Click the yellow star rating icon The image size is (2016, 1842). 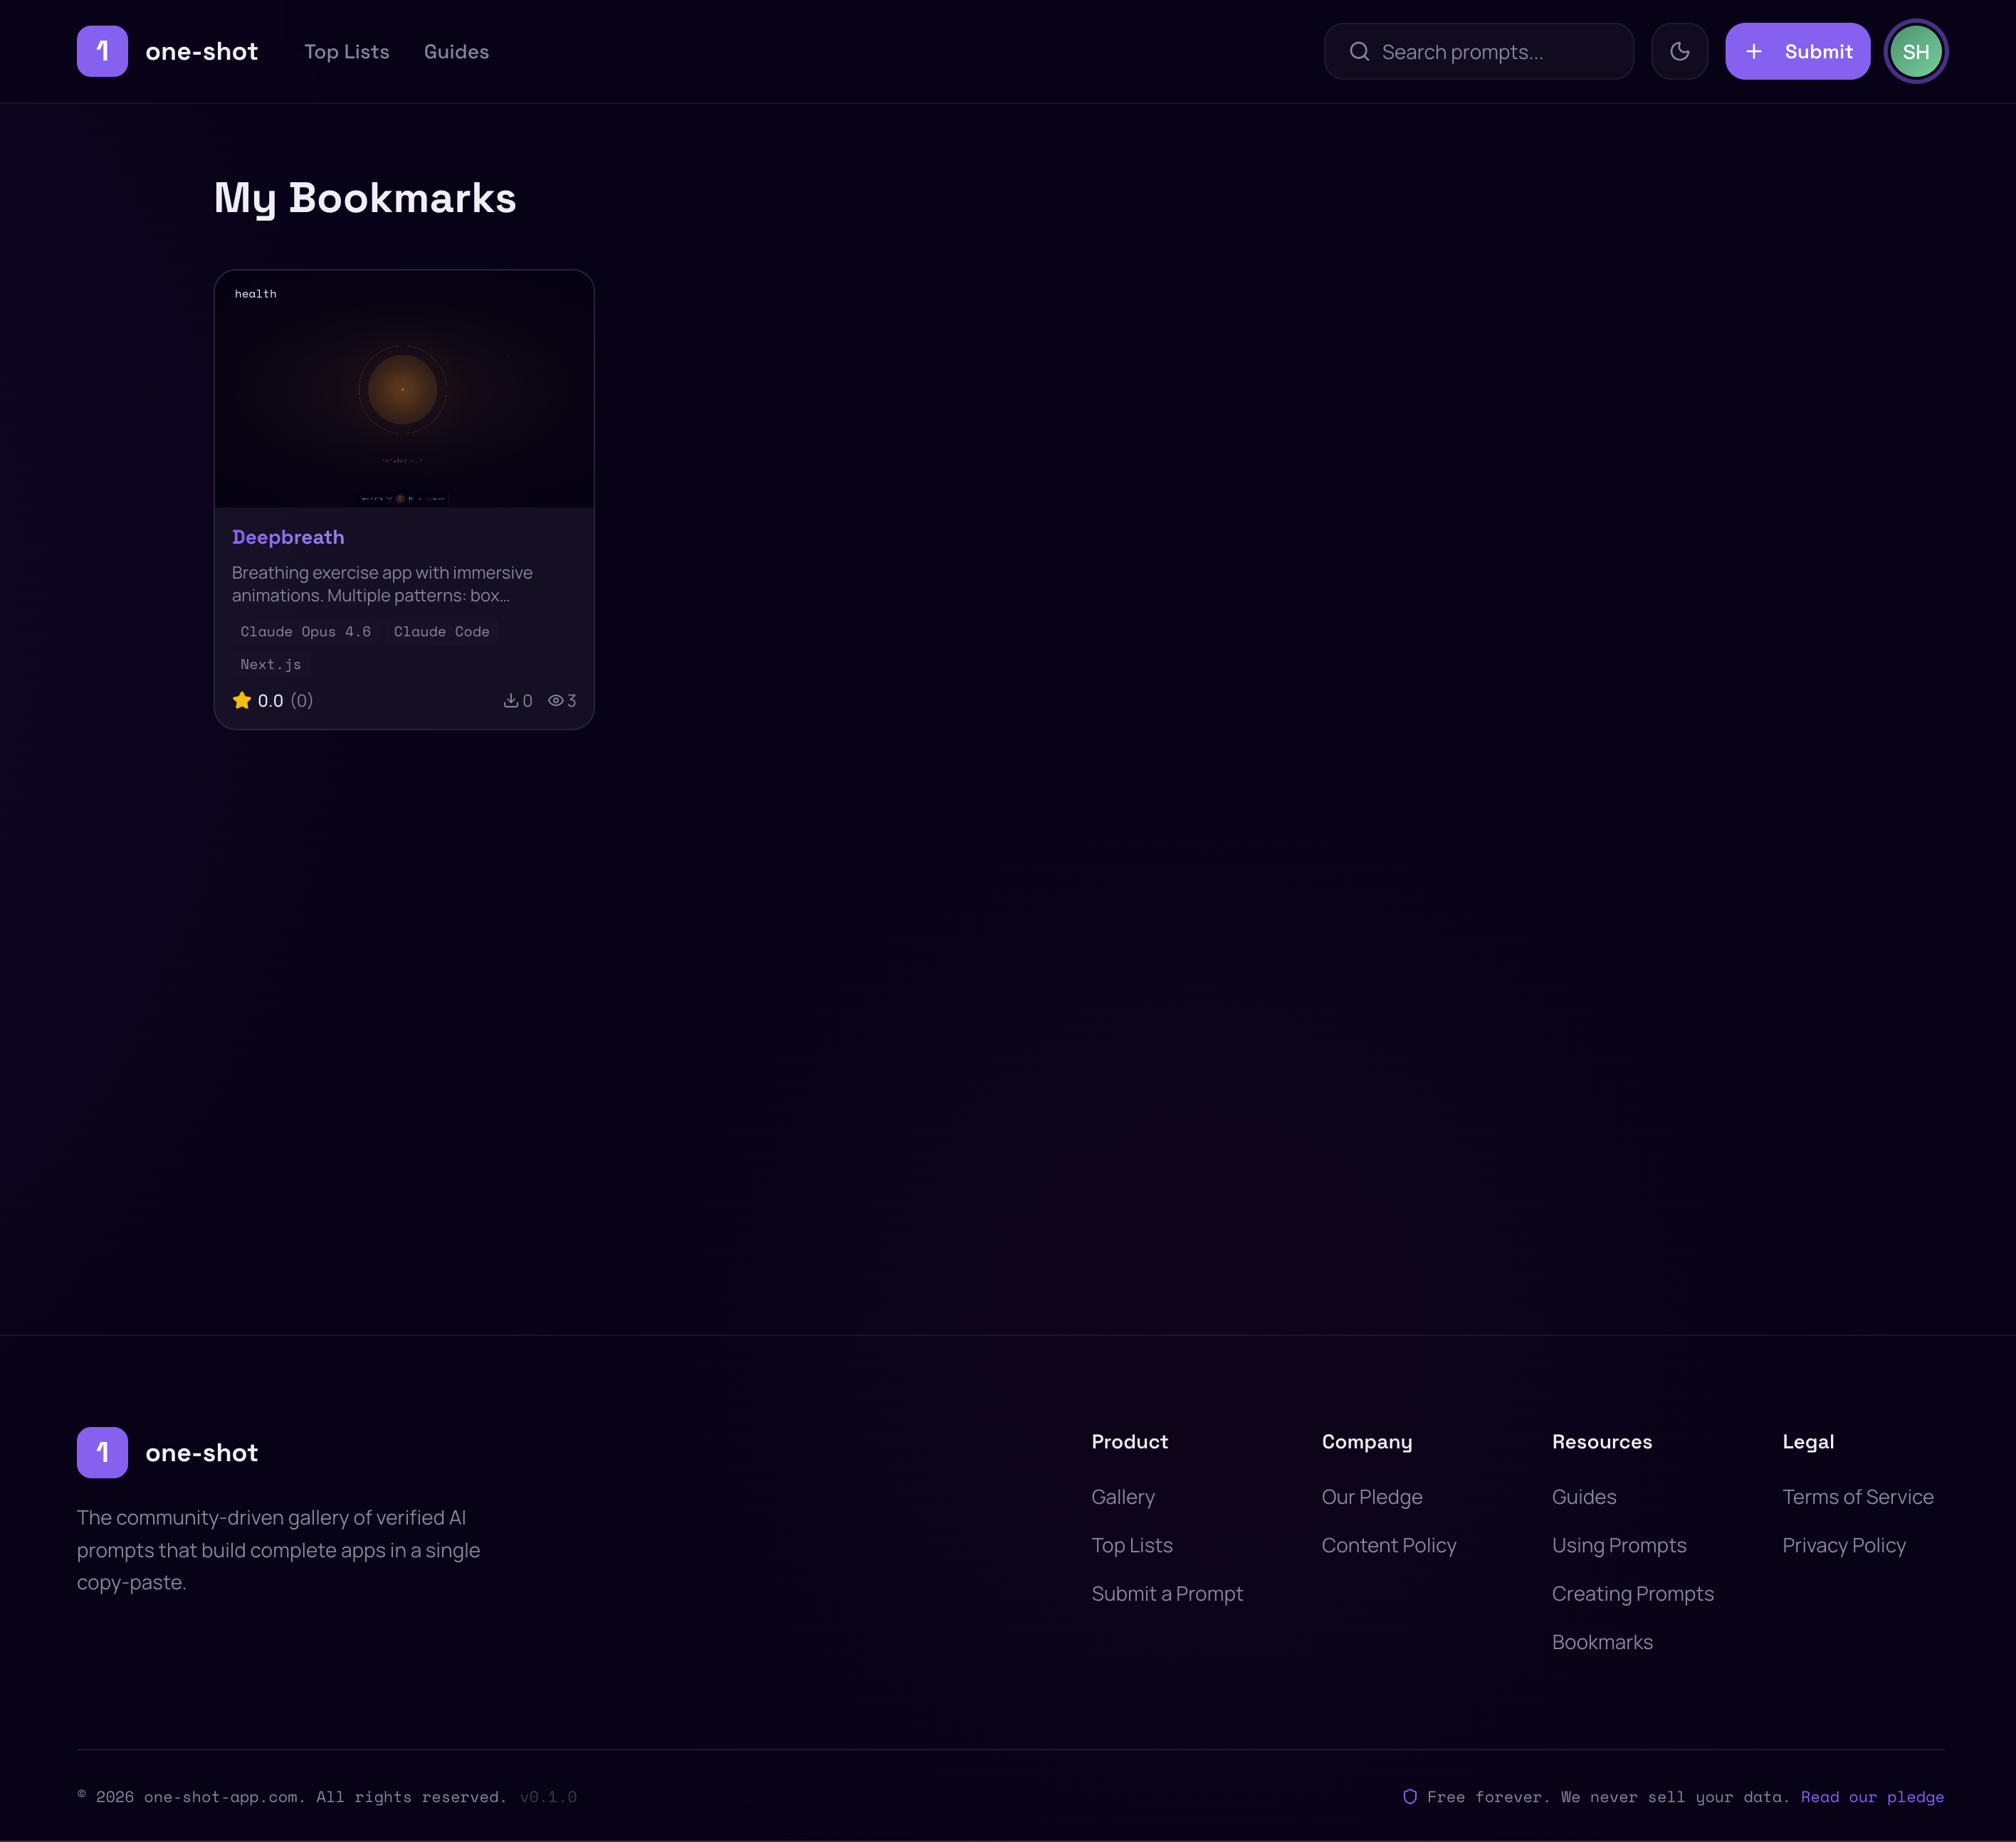(242, 700)
